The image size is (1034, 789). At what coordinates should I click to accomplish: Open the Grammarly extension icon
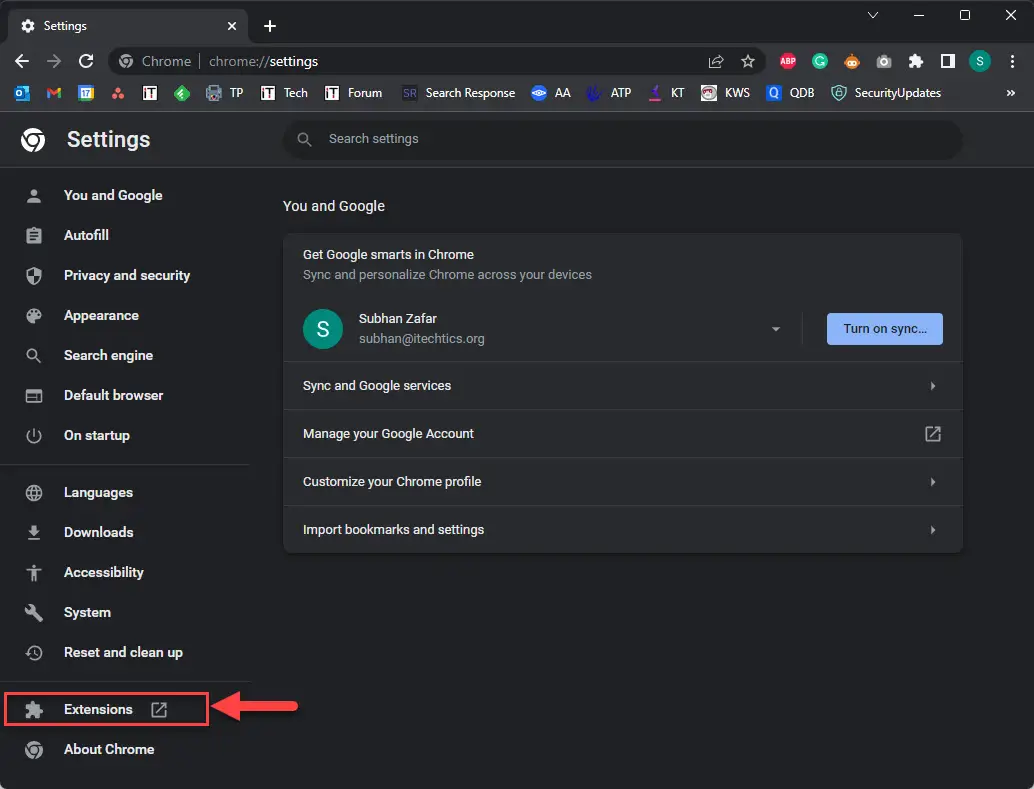click(820, 61)
